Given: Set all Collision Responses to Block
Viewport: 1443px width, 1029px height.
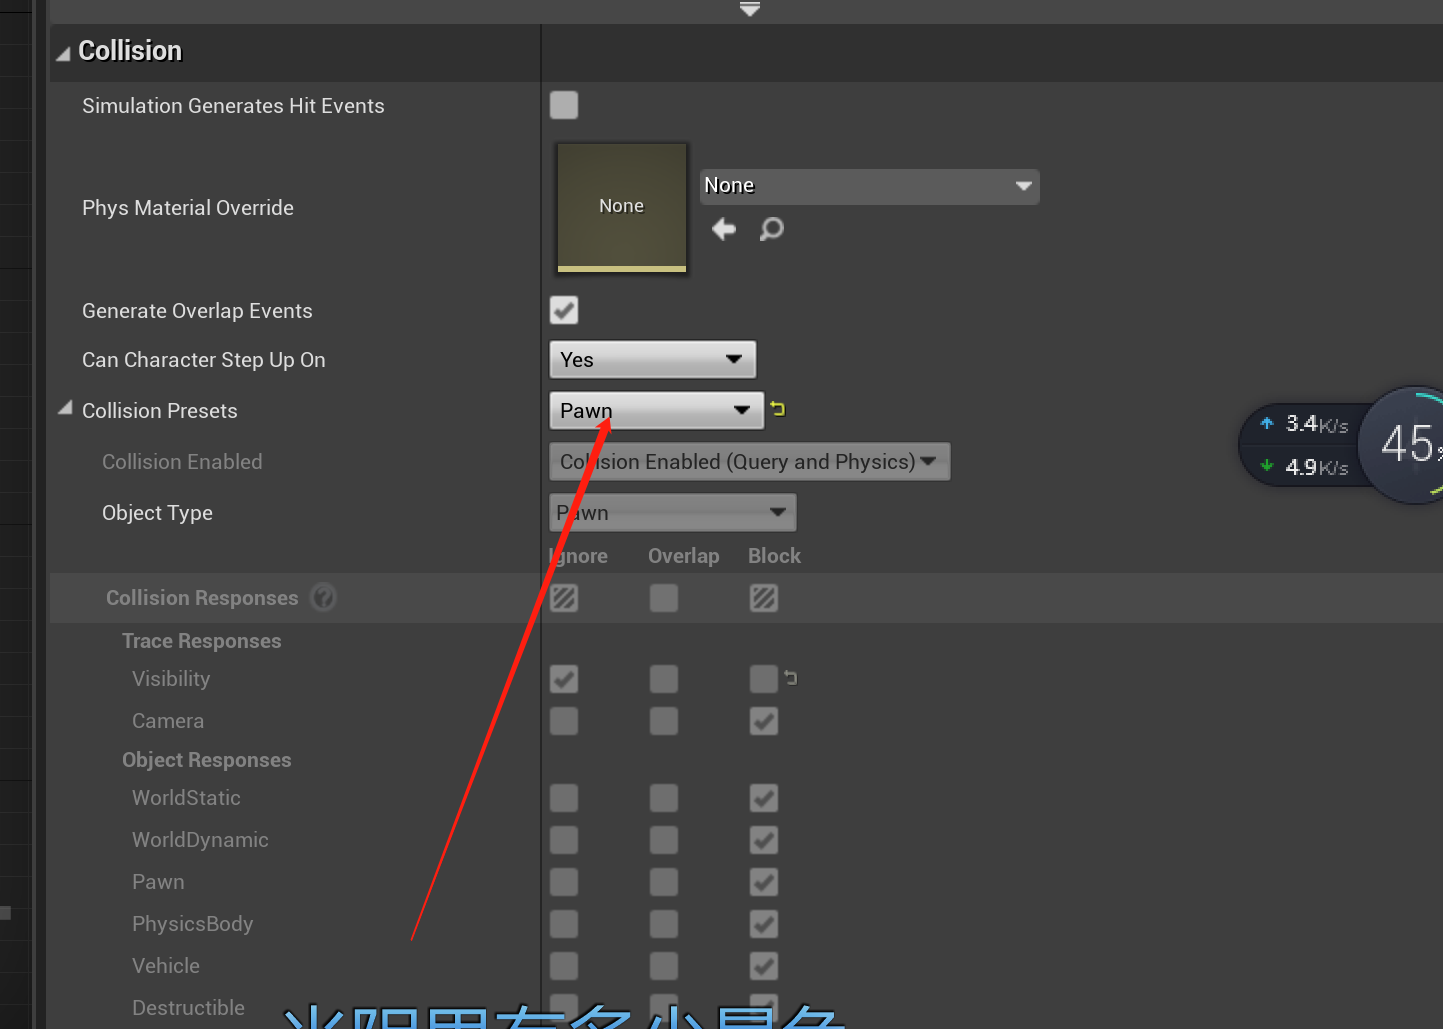Looking at the screenshot, I should (764, 598).
